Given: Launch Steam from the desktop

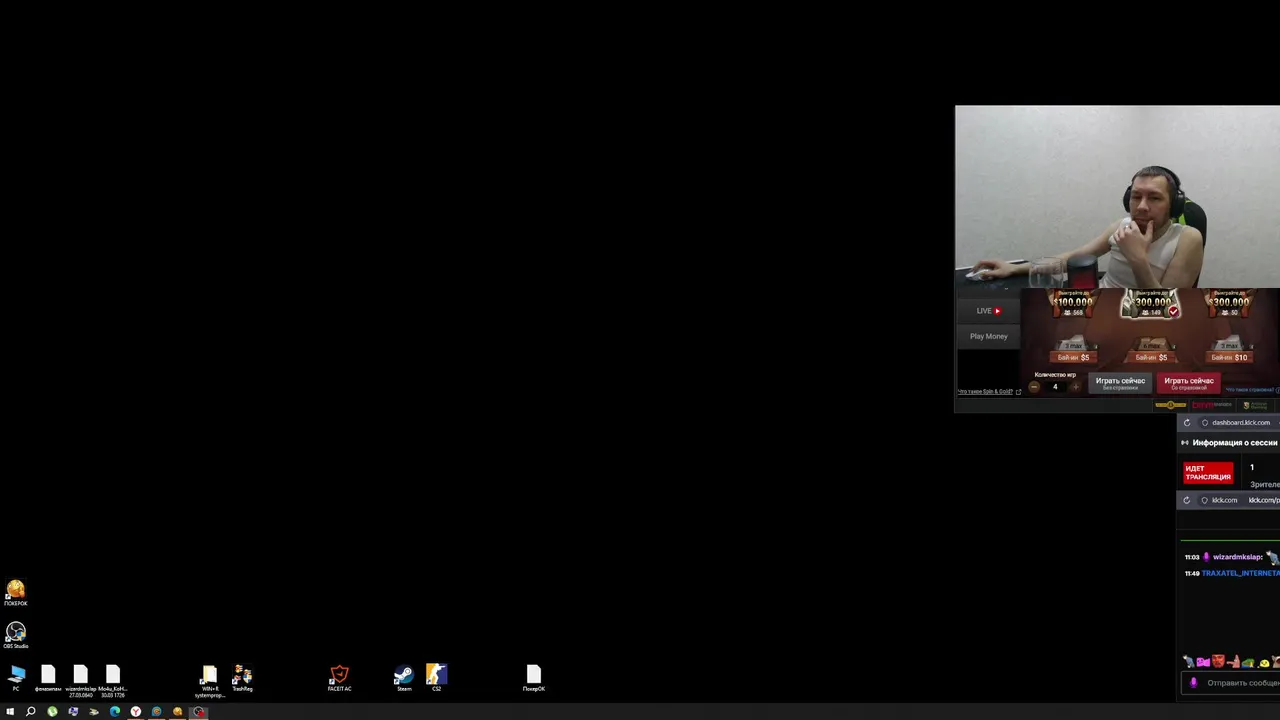Looking at the screenshot, I should tap(404, 678).
